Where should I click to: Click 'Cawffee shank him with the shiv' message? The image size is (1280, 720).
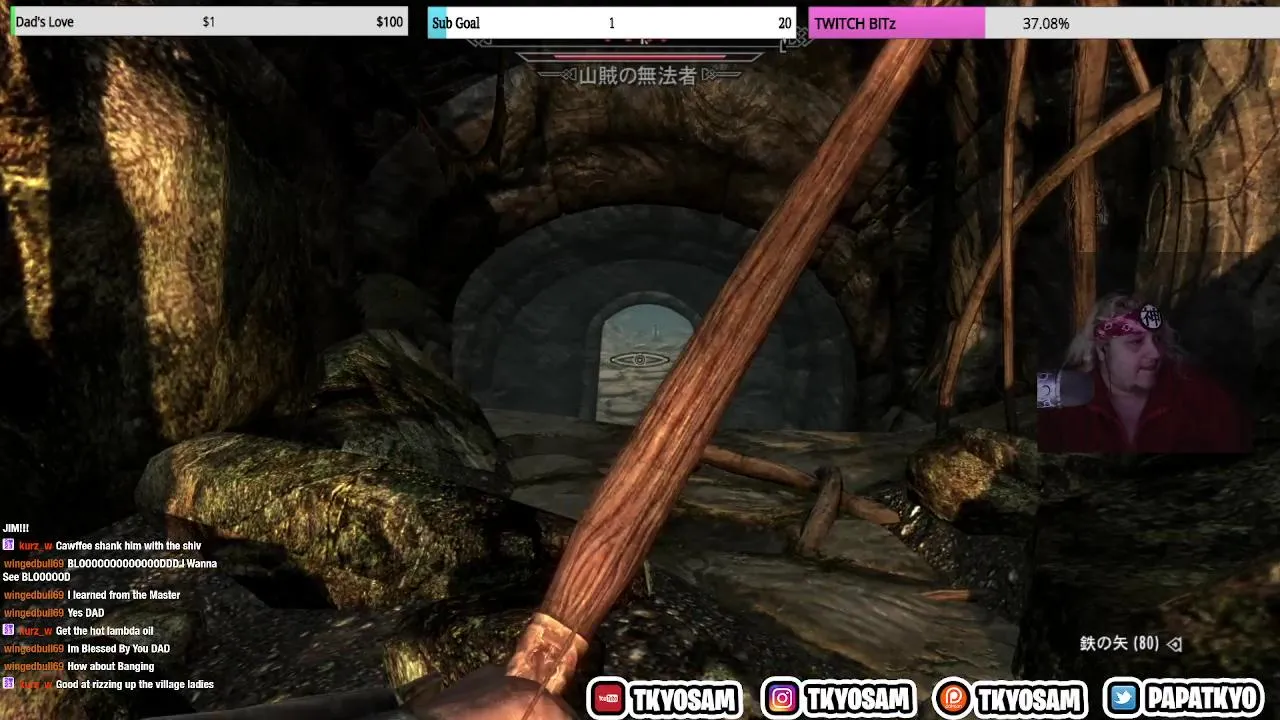point(128,546)
